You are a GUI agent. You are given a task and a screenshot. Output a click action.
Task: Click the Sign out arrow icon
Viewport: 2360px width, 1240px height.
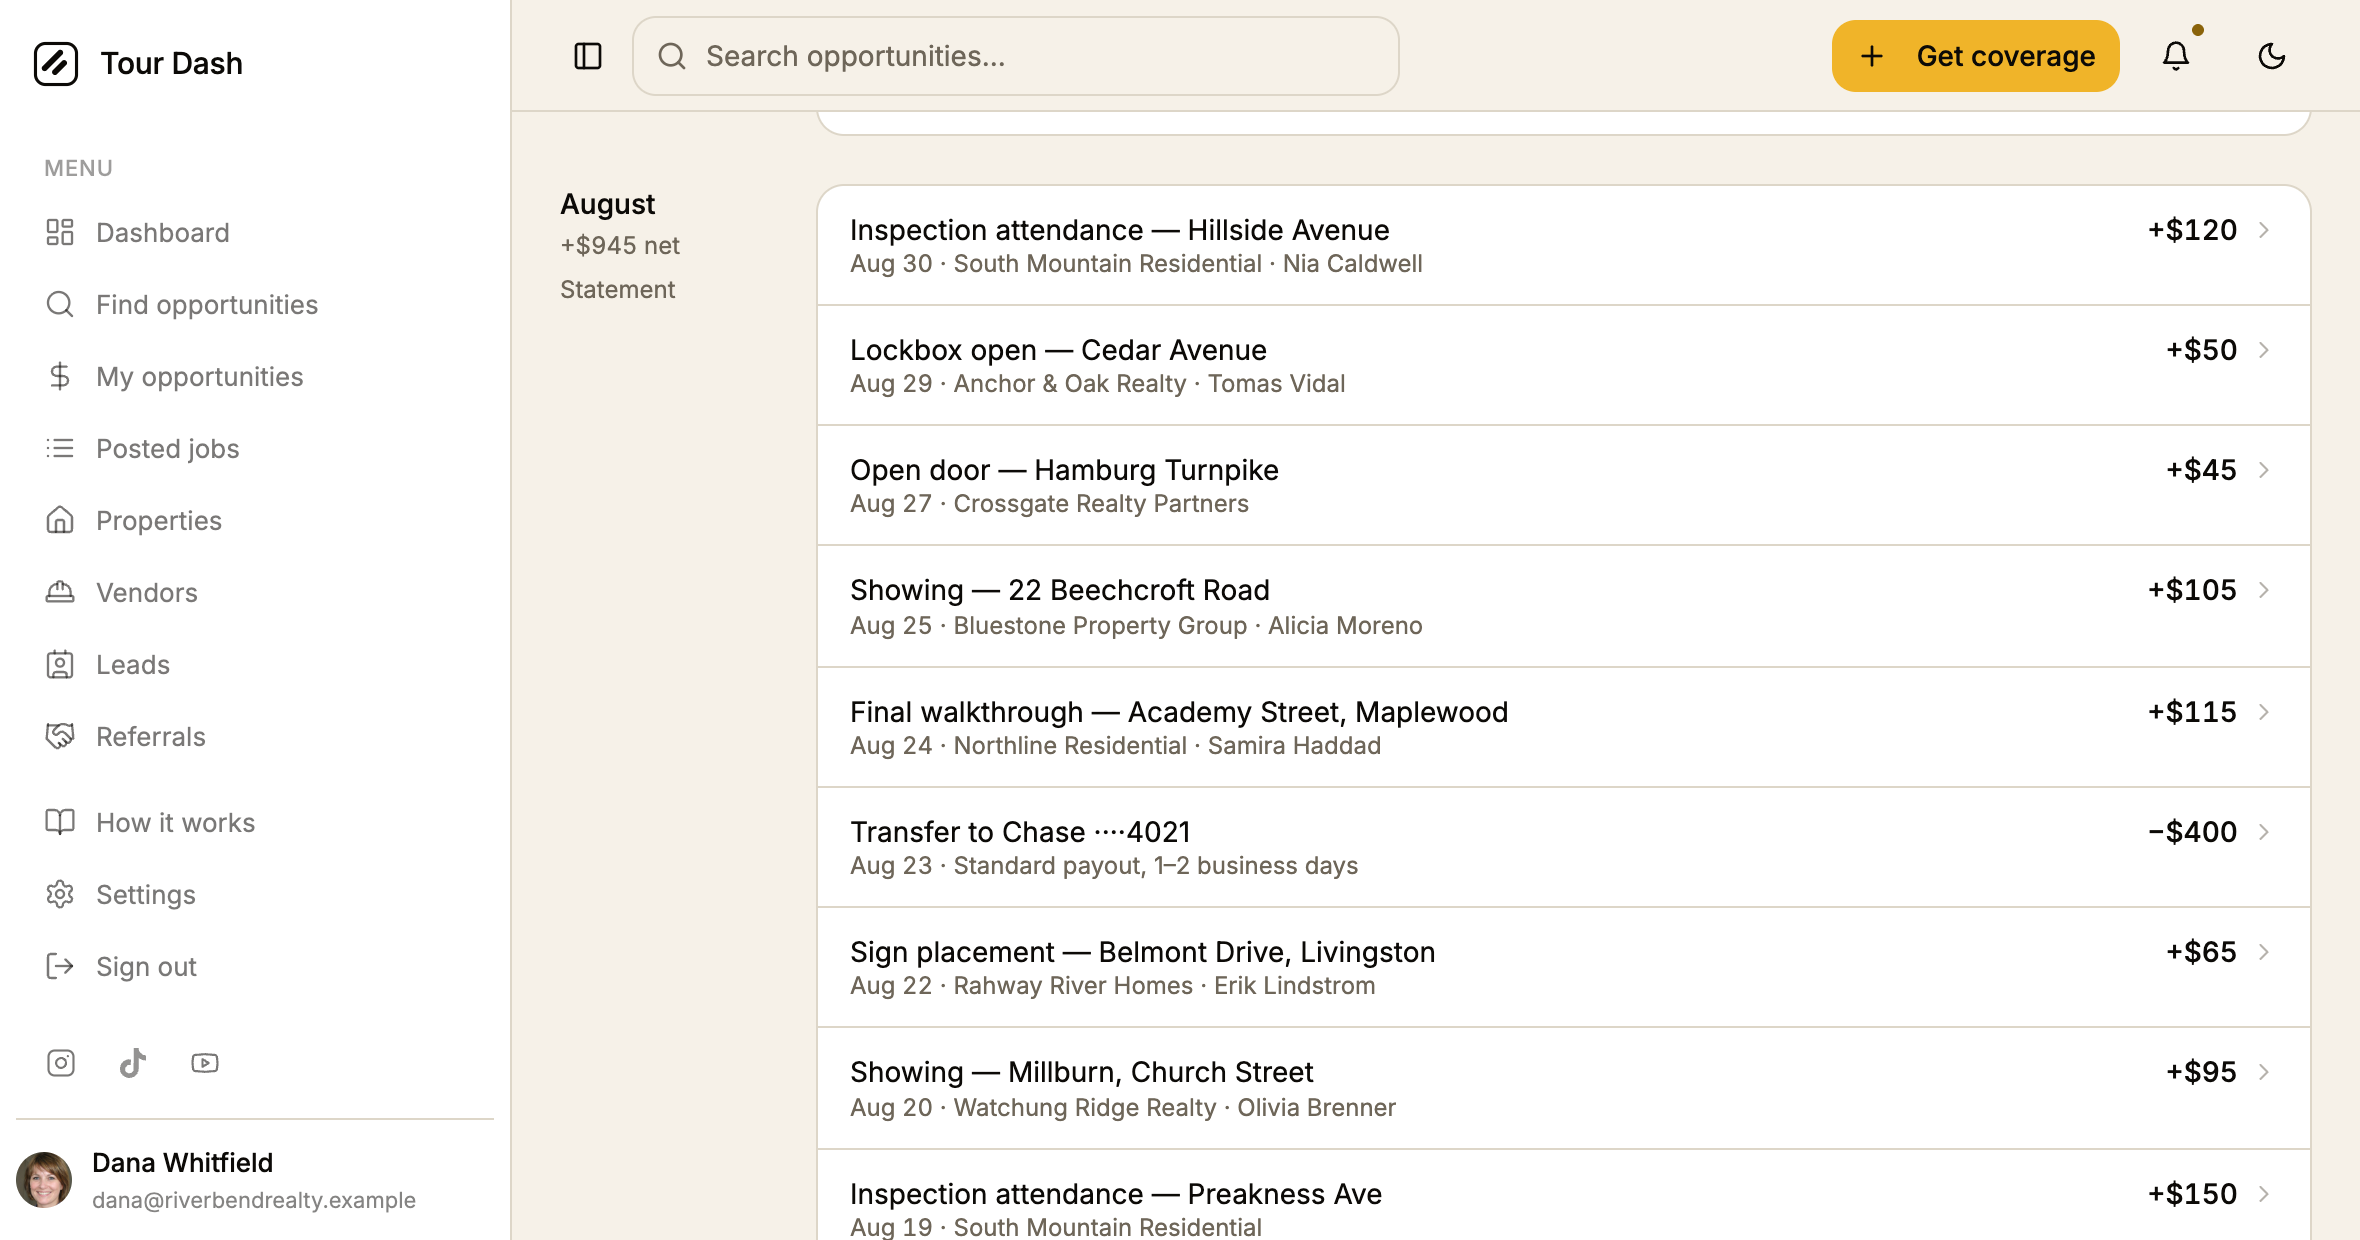point(60,966)
